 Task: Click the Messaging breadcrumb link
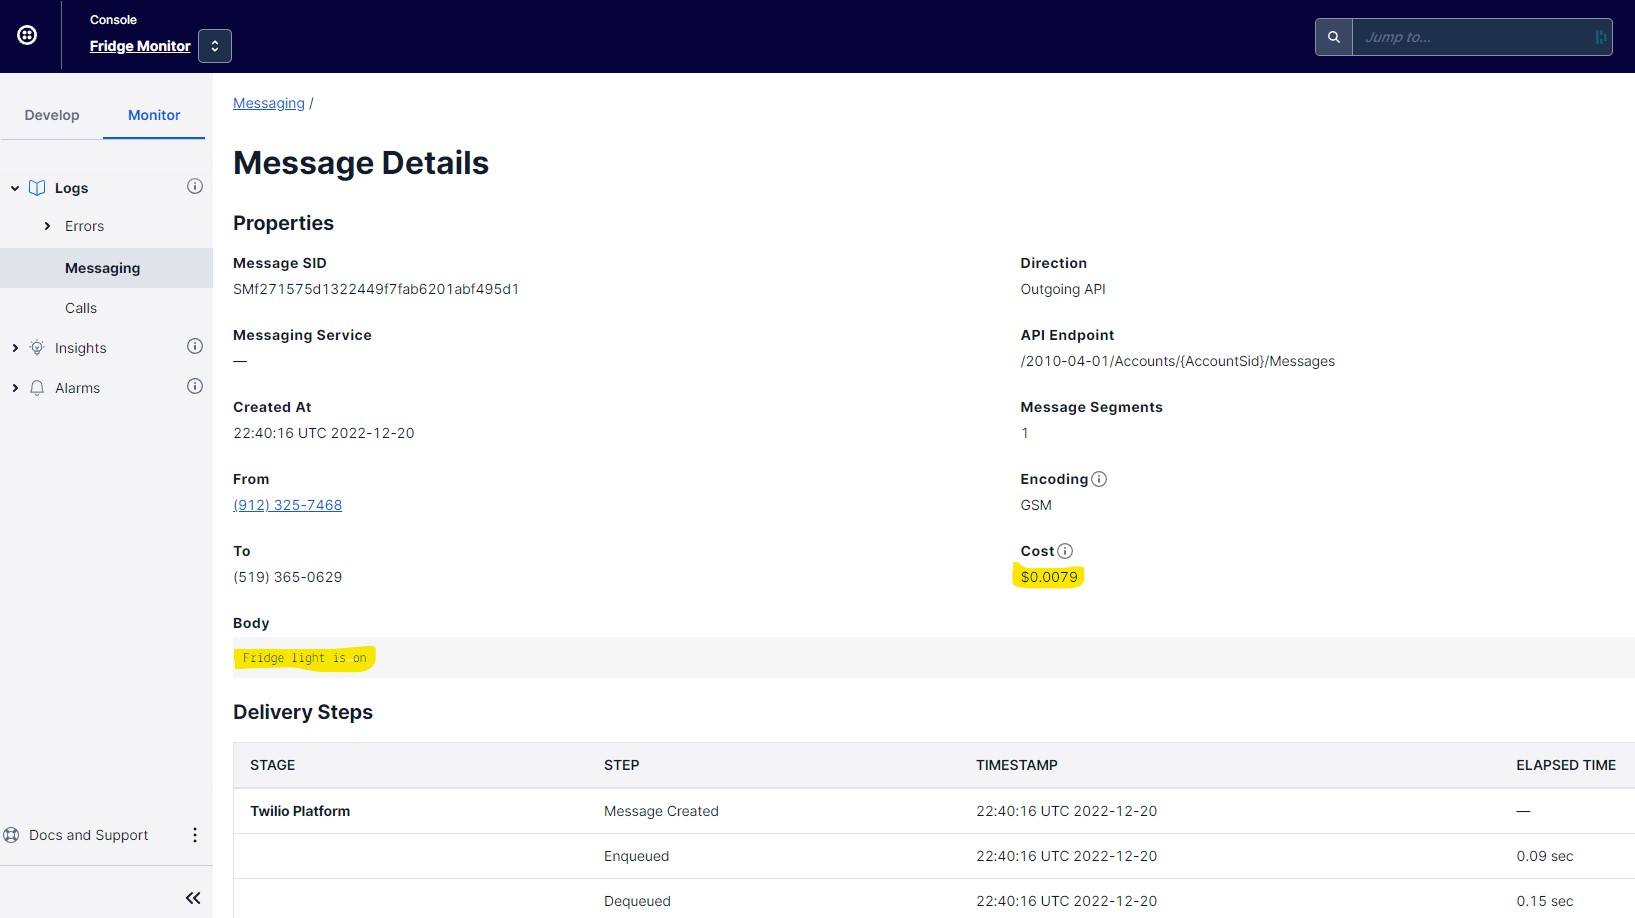tap(268, 103)
